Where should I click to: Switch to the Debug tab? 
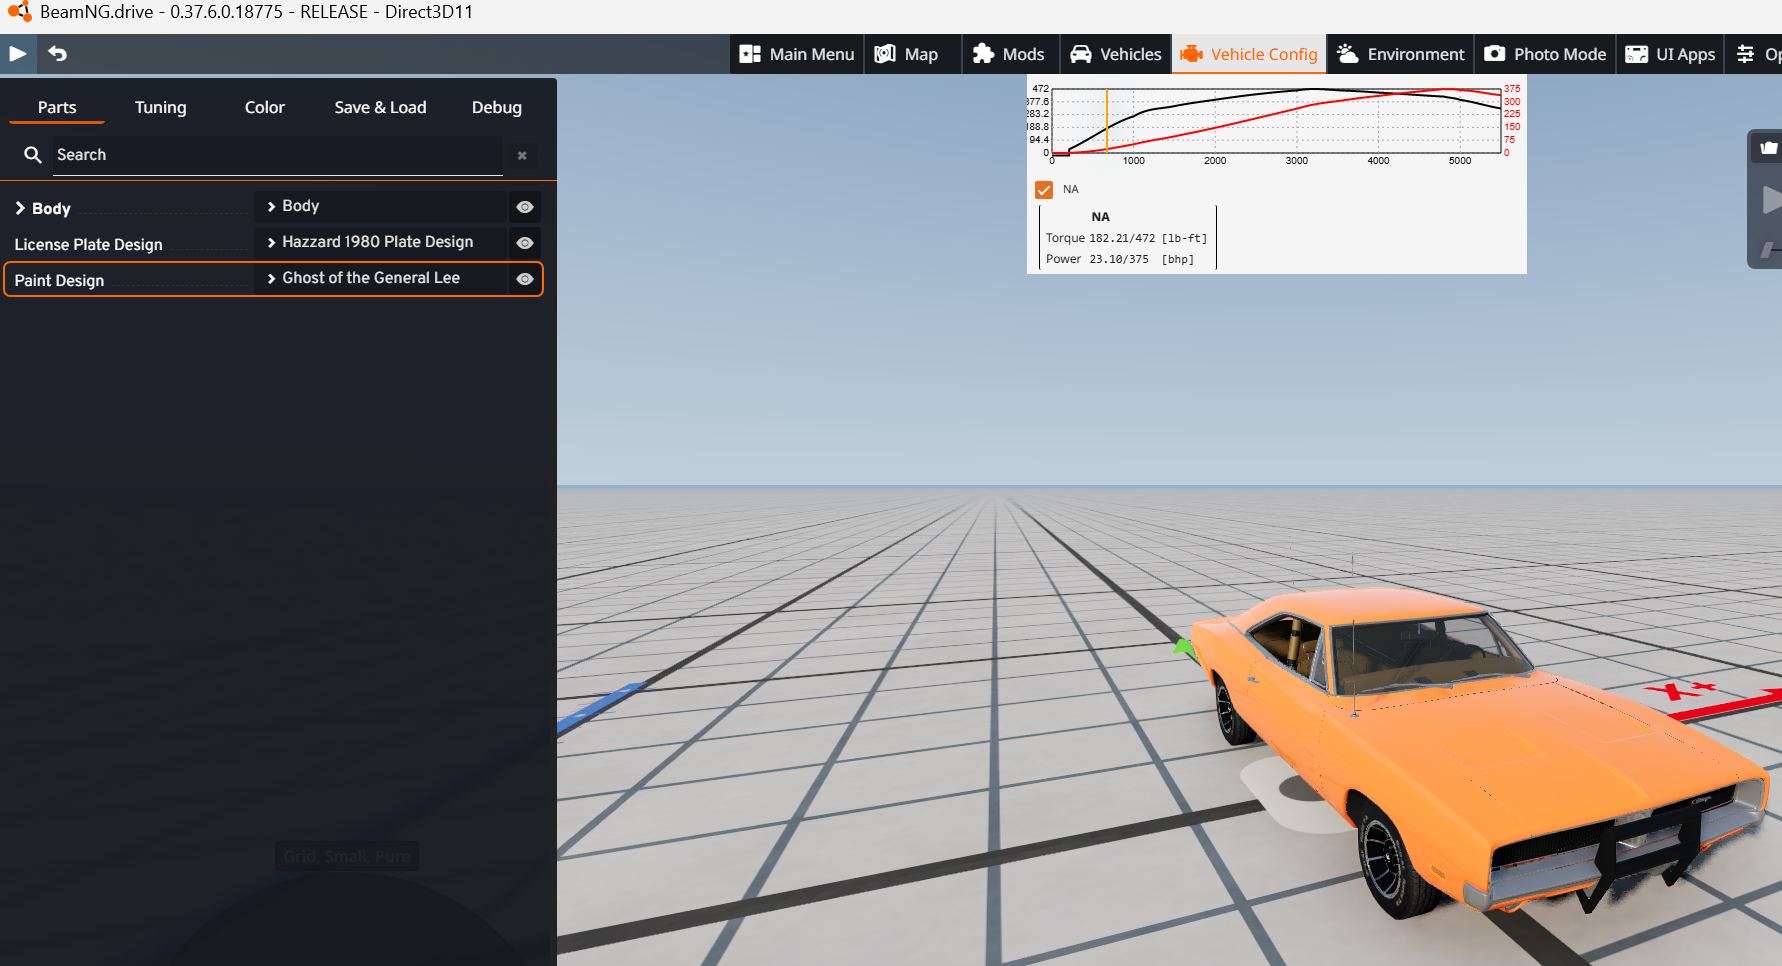[497, 107]
